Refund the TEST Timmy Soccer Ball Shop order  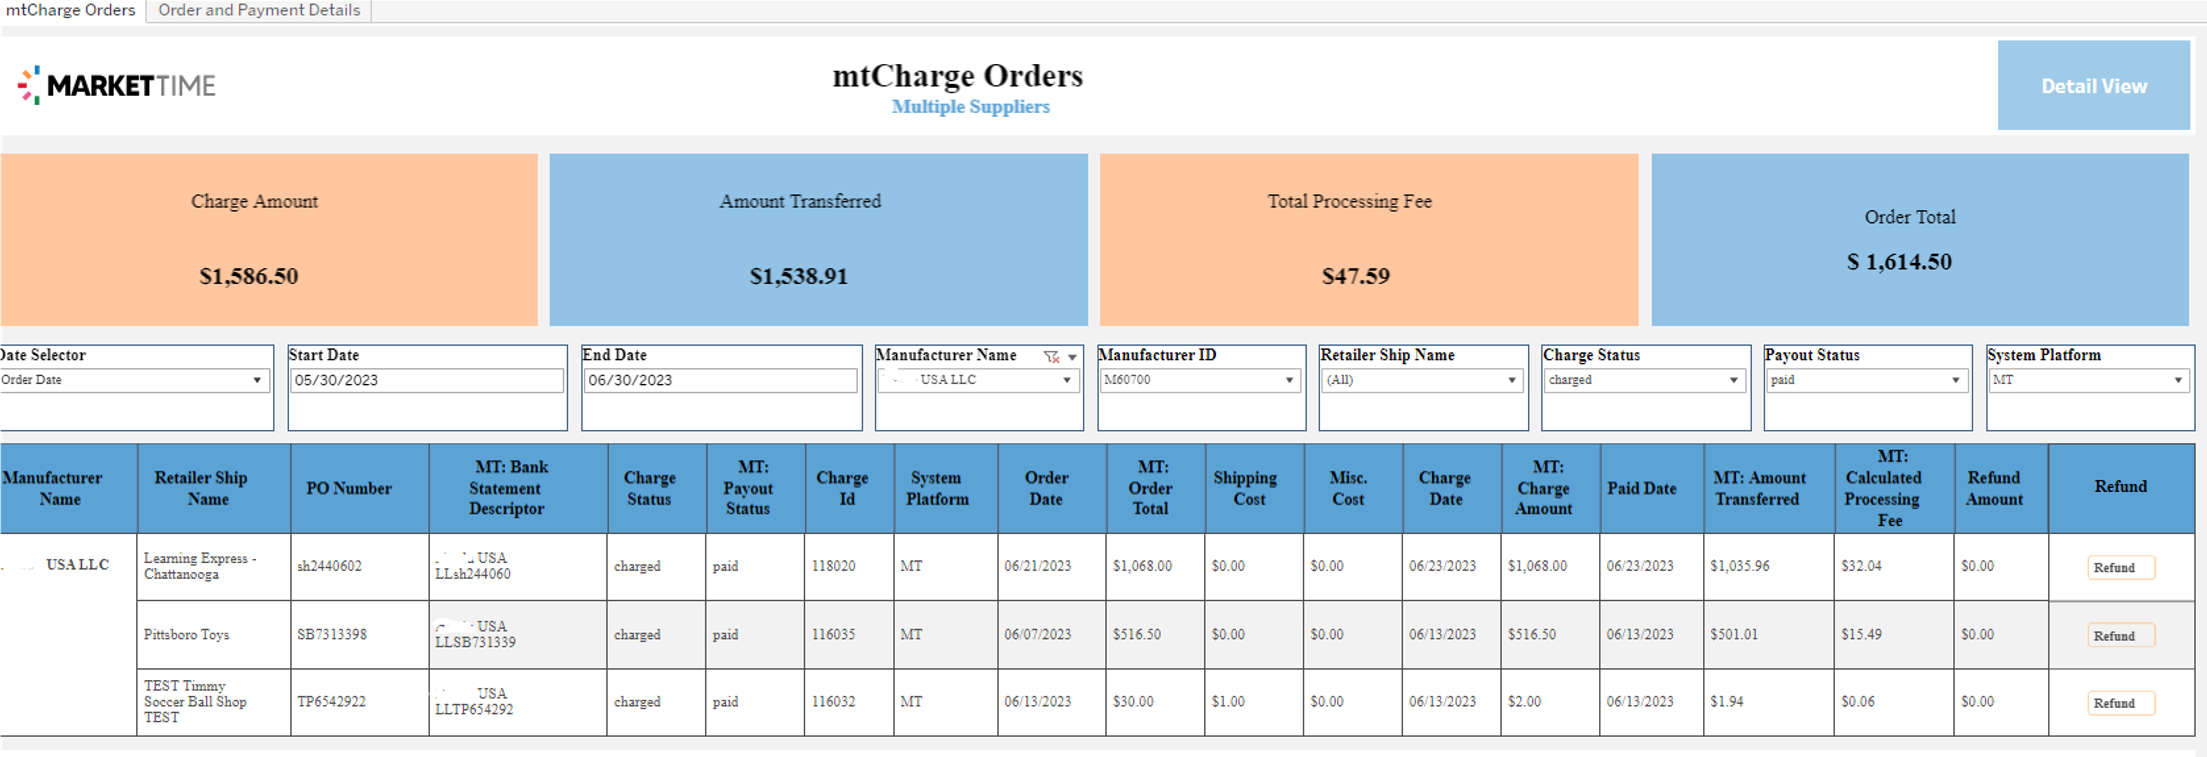click(2120, 703)
